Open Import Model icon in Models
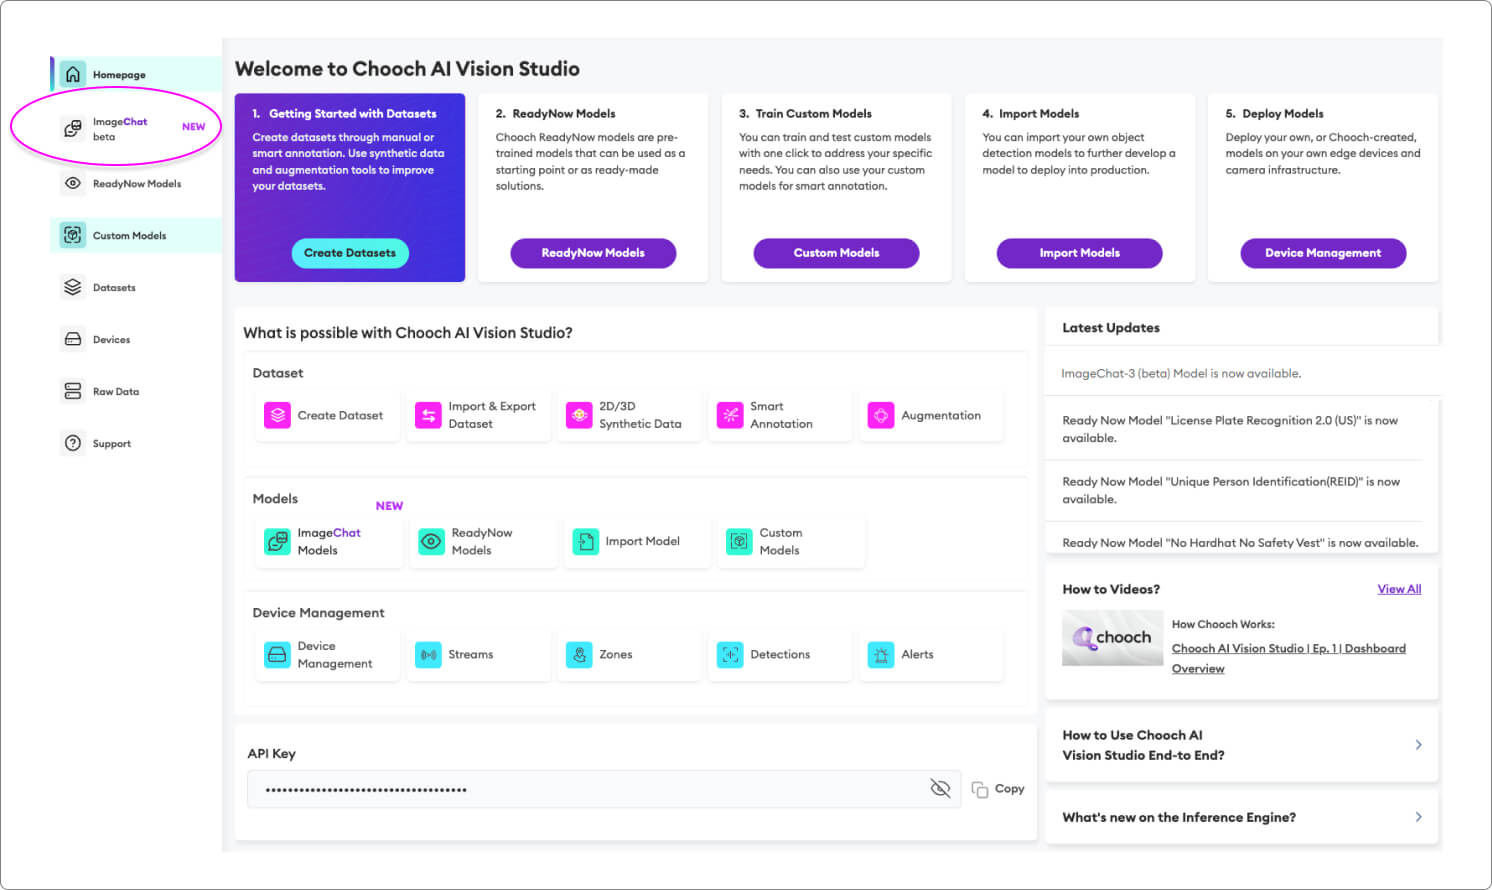 tap(585, 541)
